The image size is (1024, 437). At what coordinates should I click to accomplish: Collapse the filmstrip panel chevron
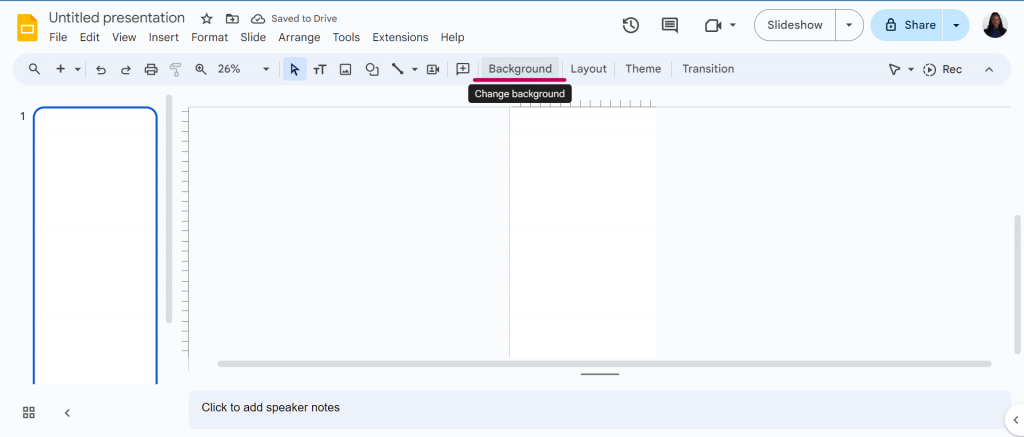(x=67, y=413)
